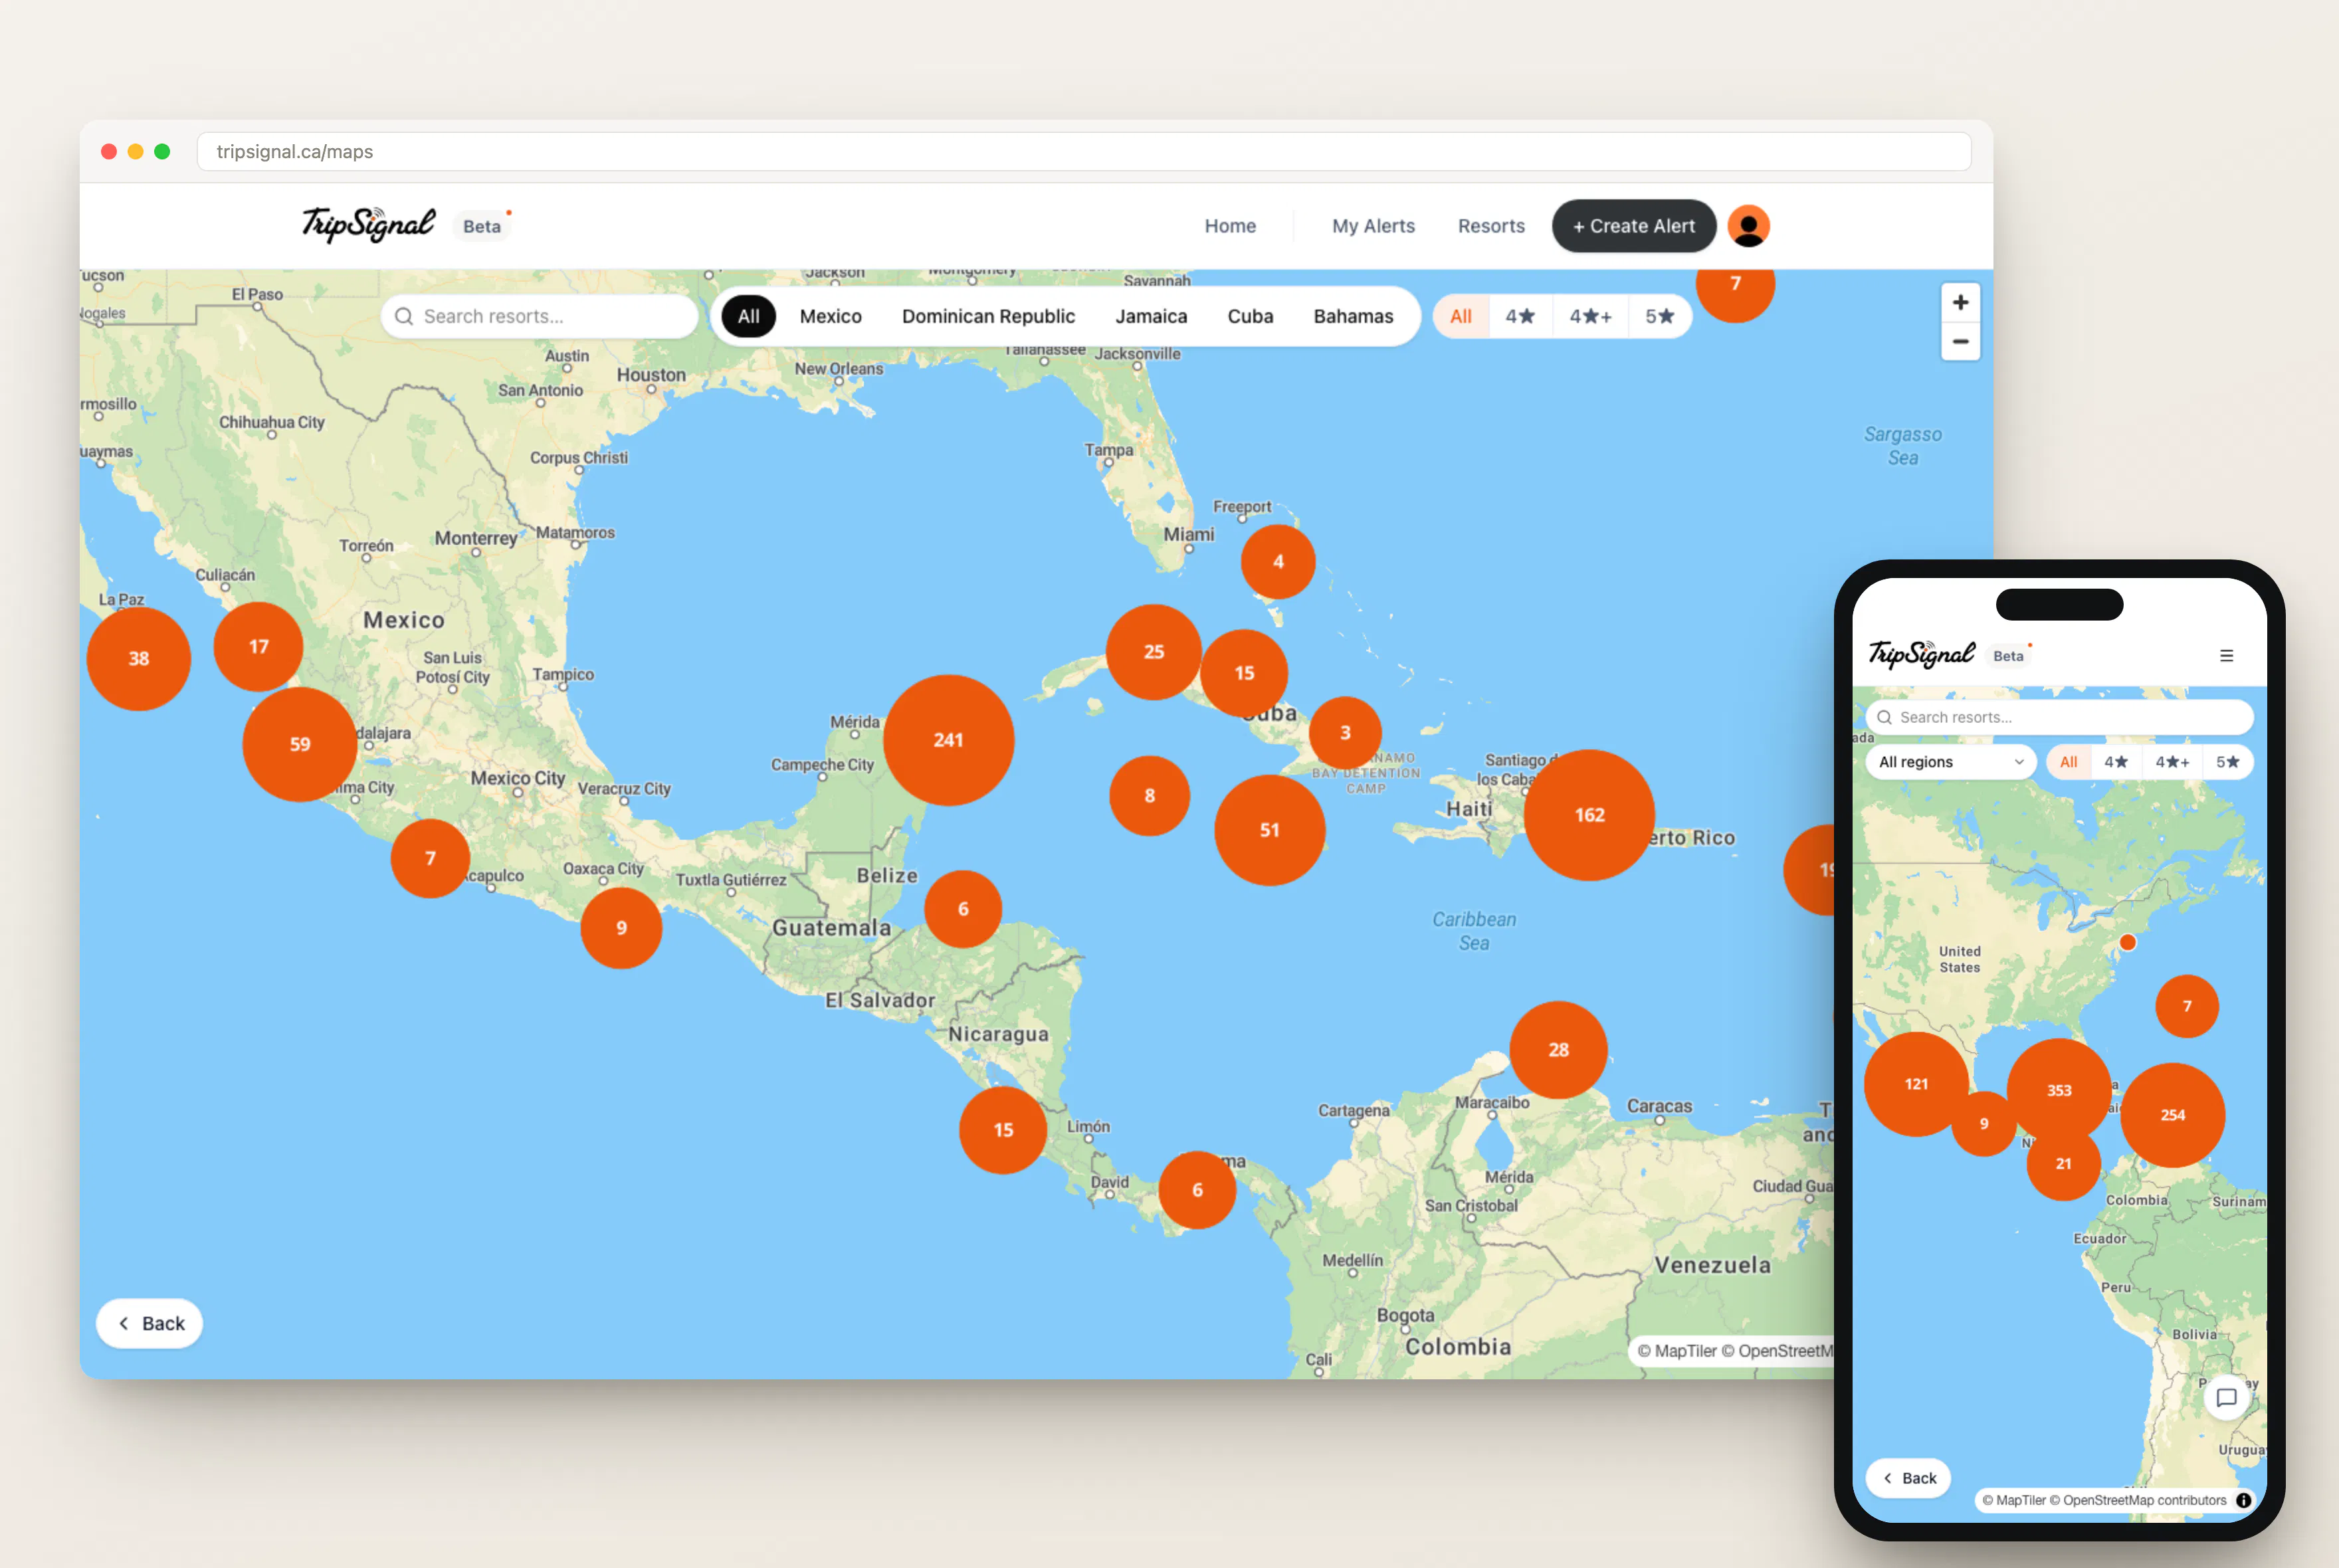Image resolution: width=2339 pixels, height=1568 pixels.
Task: Open Resorts page from navigation
Action: (1491, 226)
